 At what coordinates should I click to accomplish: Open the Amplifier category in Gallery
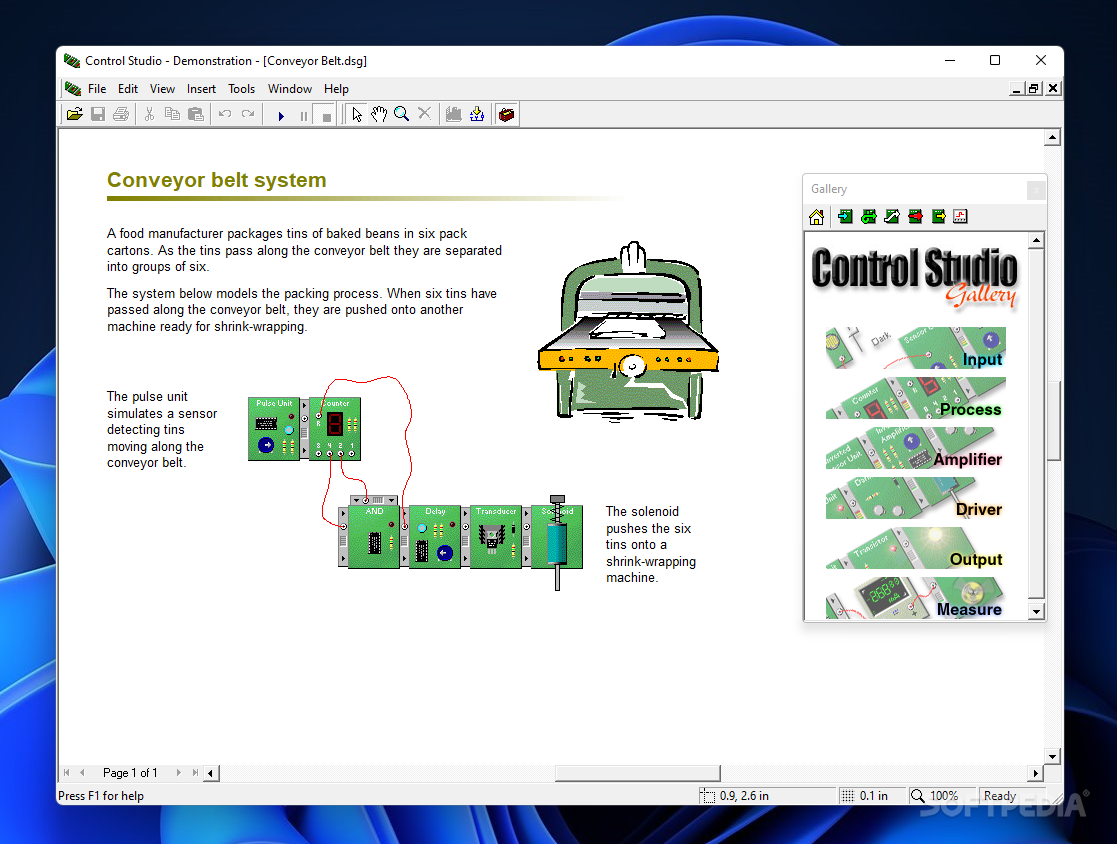coord(915,448)
